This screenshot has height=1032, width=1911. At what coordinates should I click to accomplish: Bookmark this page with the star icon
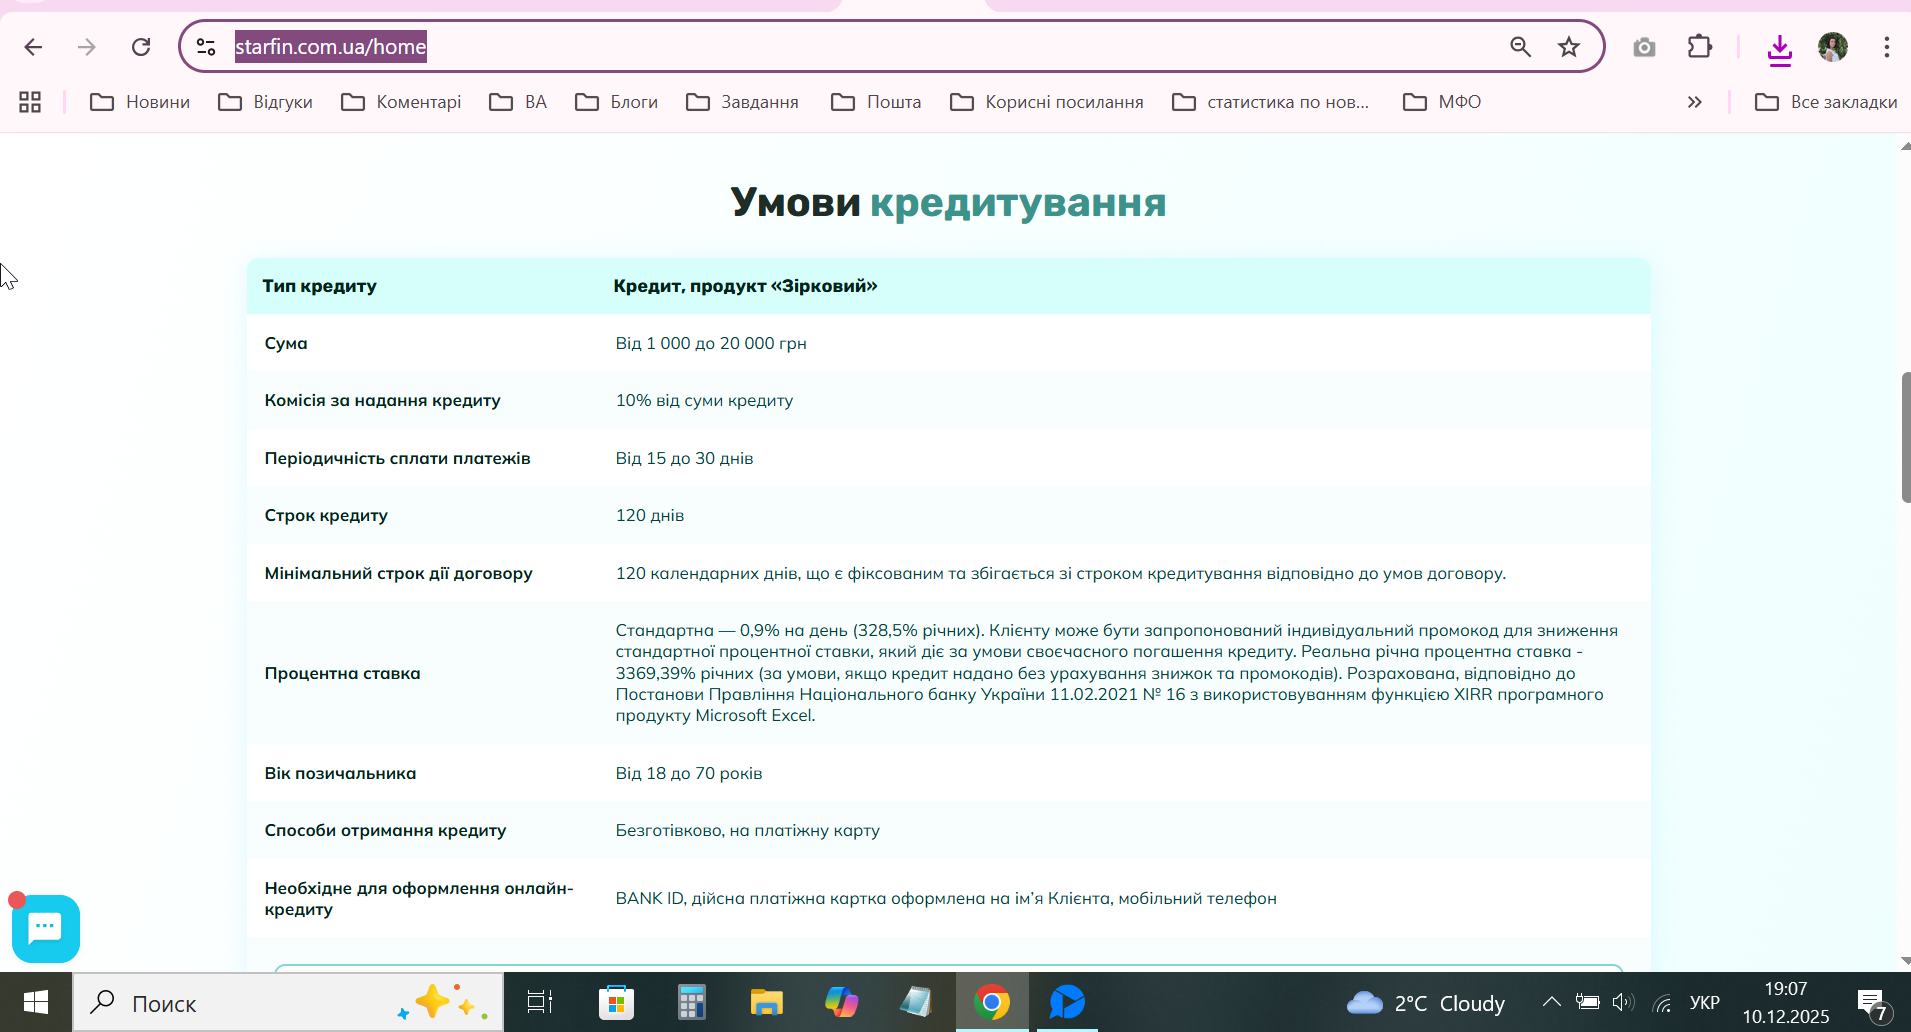[x=1569, y=47]
